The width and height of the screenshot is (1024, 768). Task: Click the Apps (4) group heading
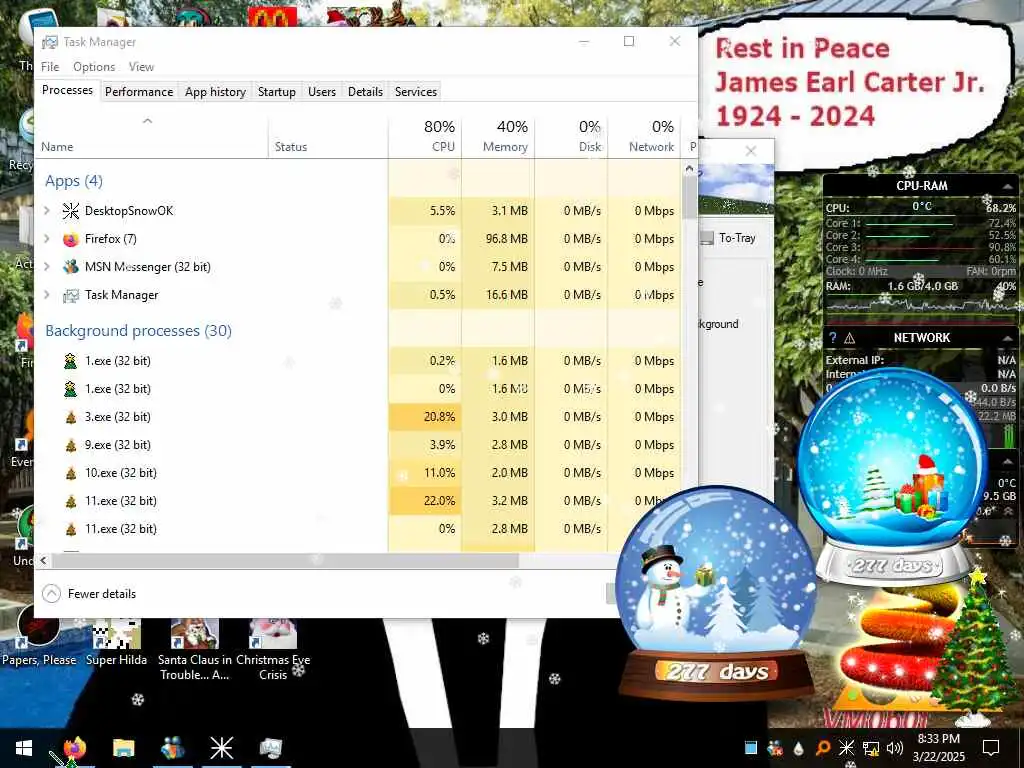tap(74, 181)
